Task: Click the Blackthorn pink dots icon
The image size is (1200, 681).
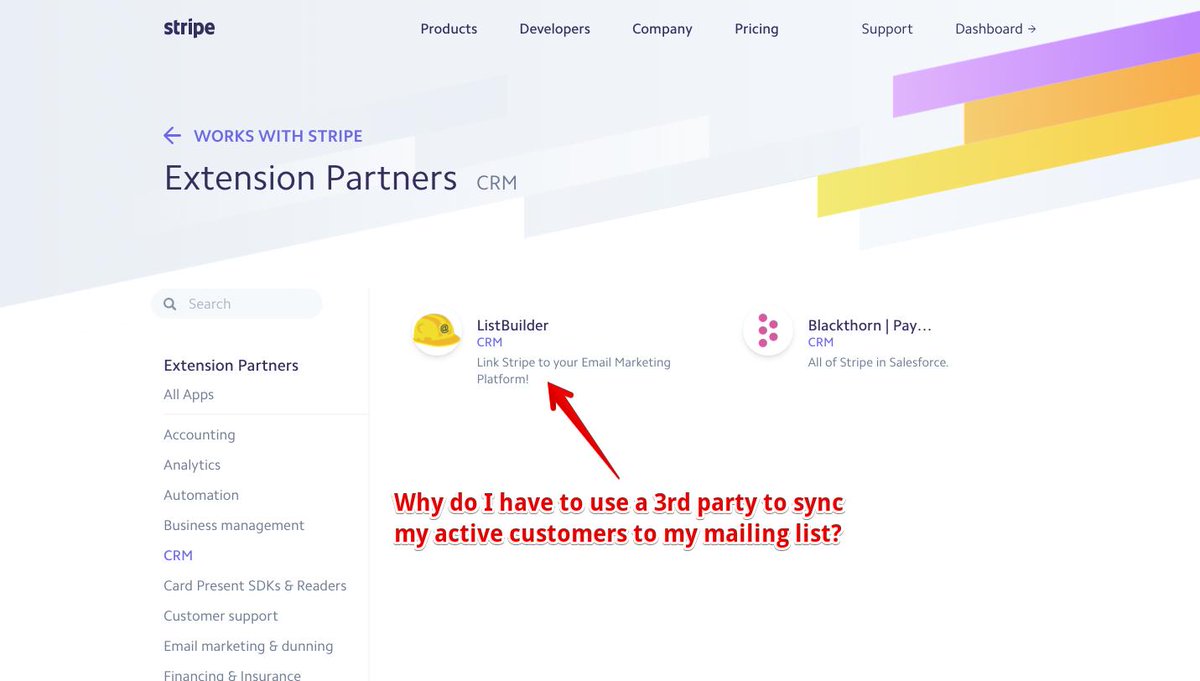Action: tap(767, 331)
